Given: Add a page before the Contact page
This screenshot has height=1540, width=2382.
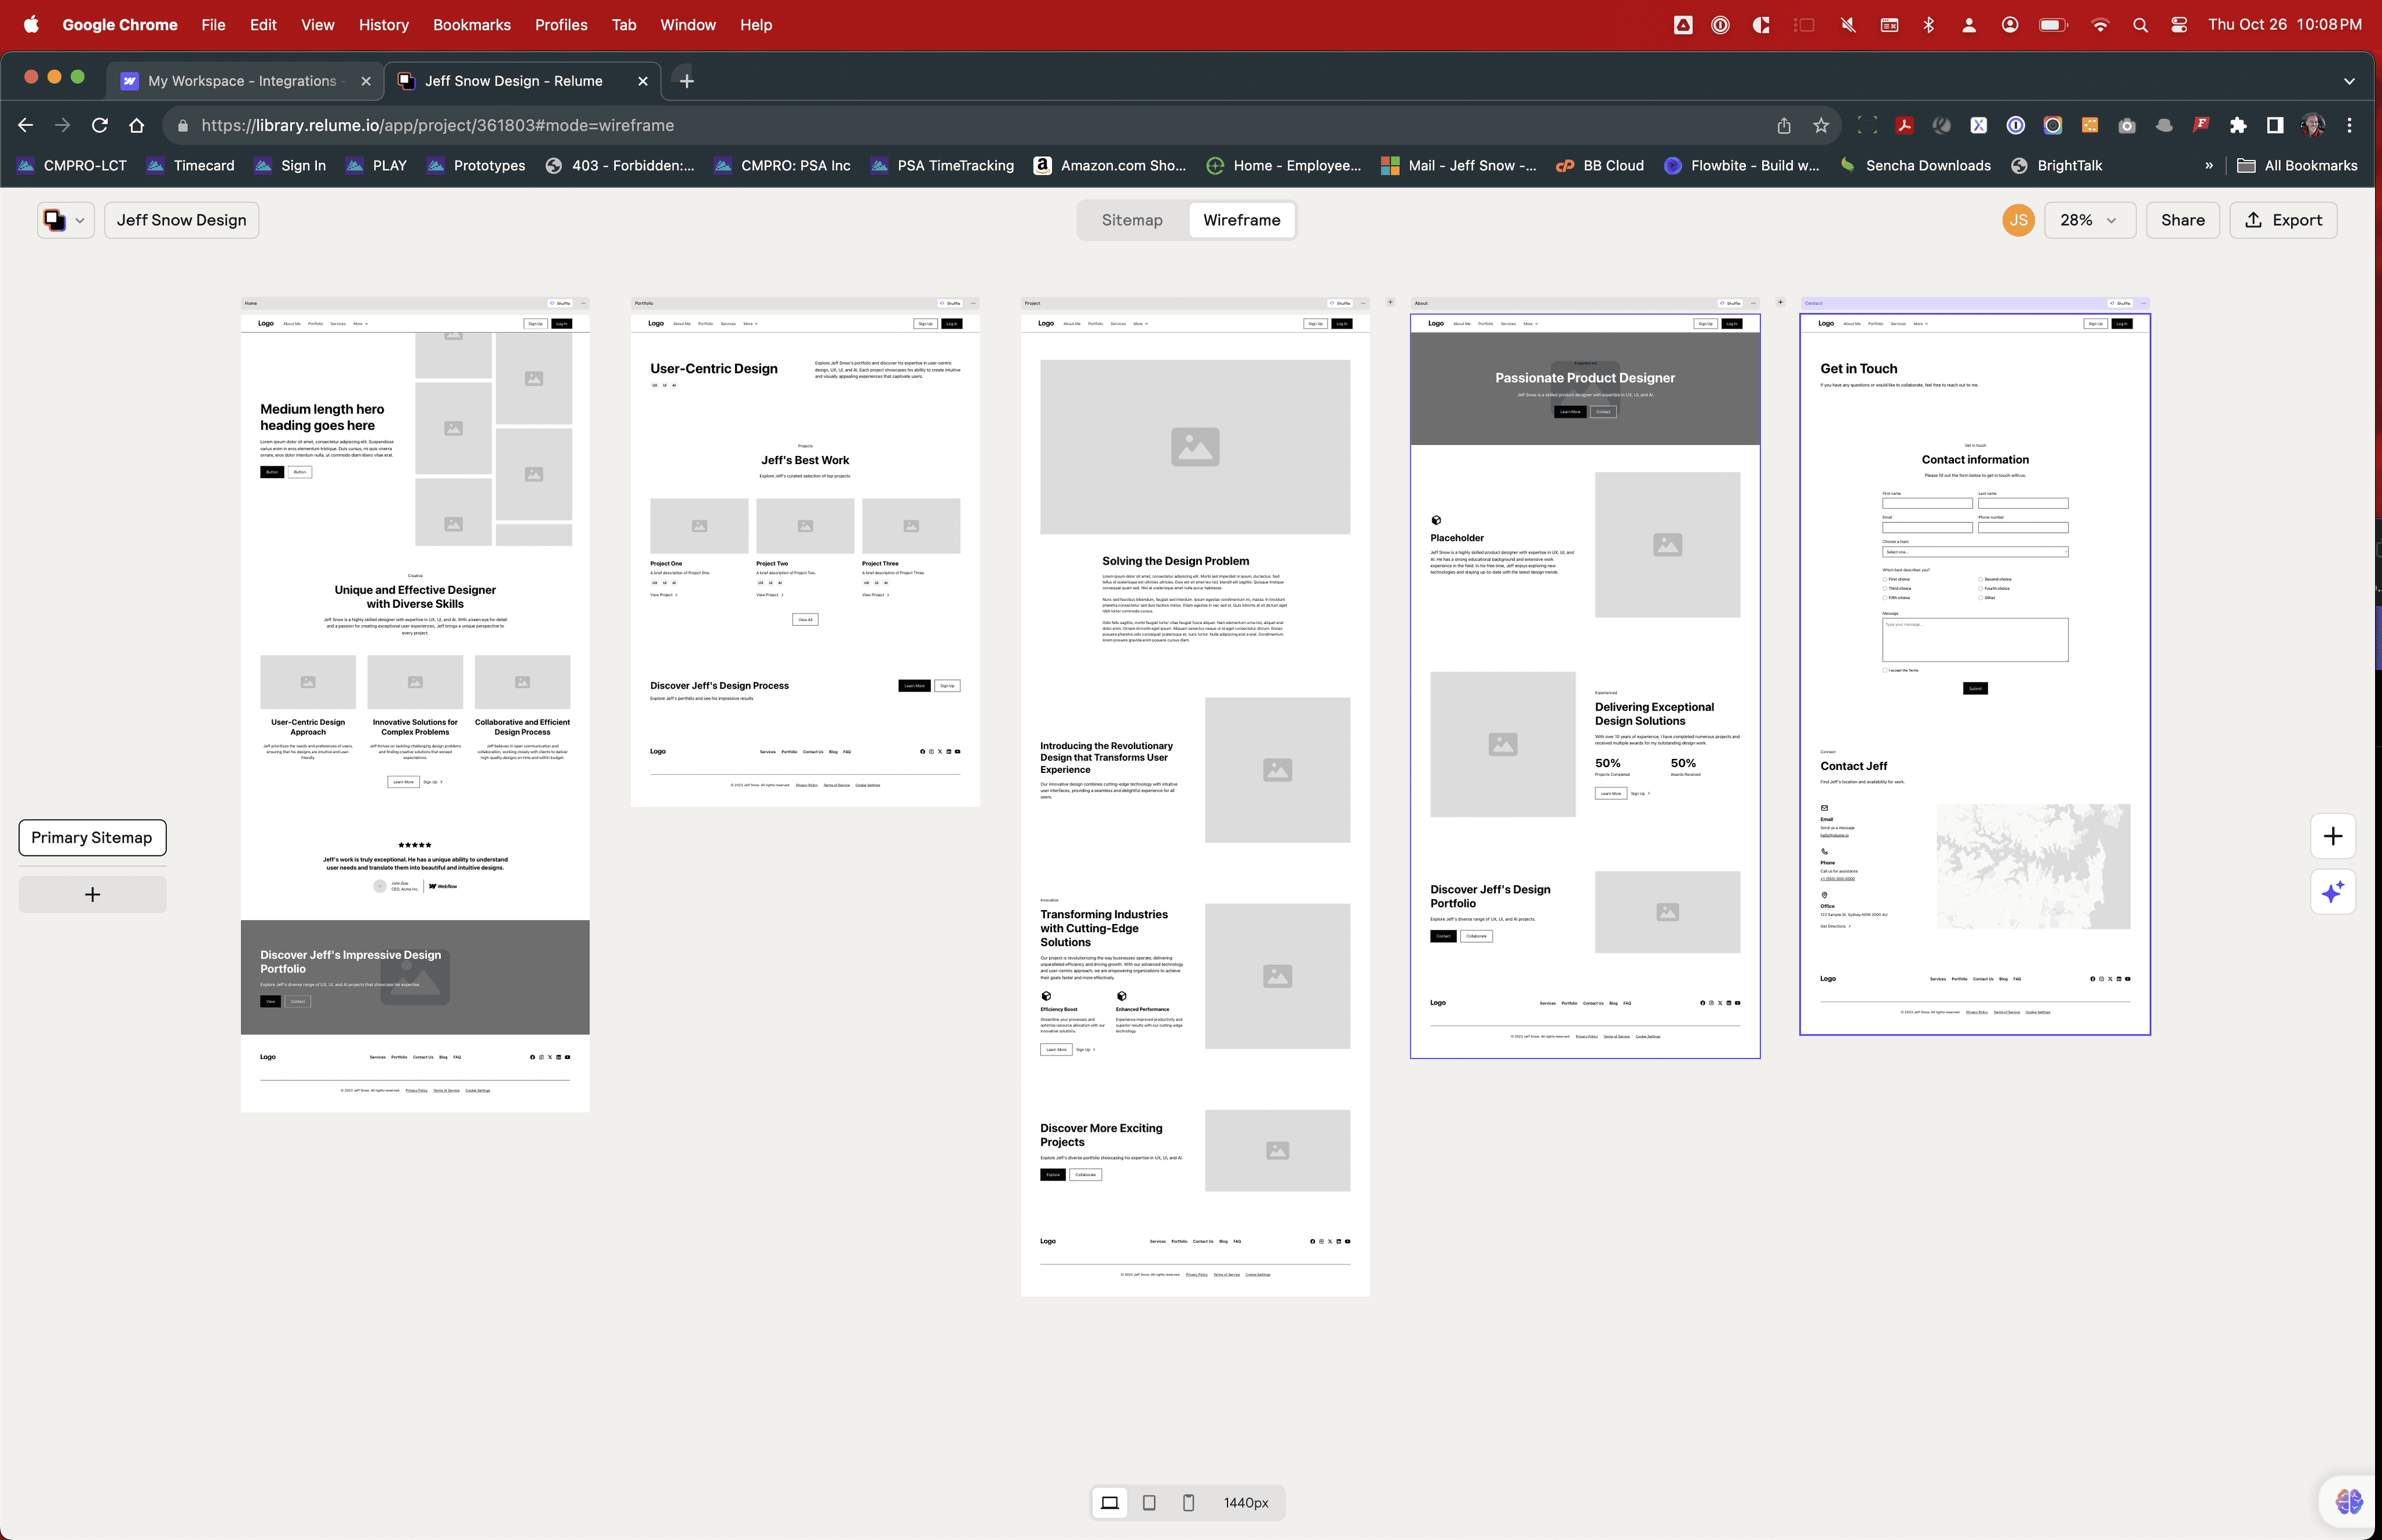Looking at the screenshot, I should (x=1780, y=302).
